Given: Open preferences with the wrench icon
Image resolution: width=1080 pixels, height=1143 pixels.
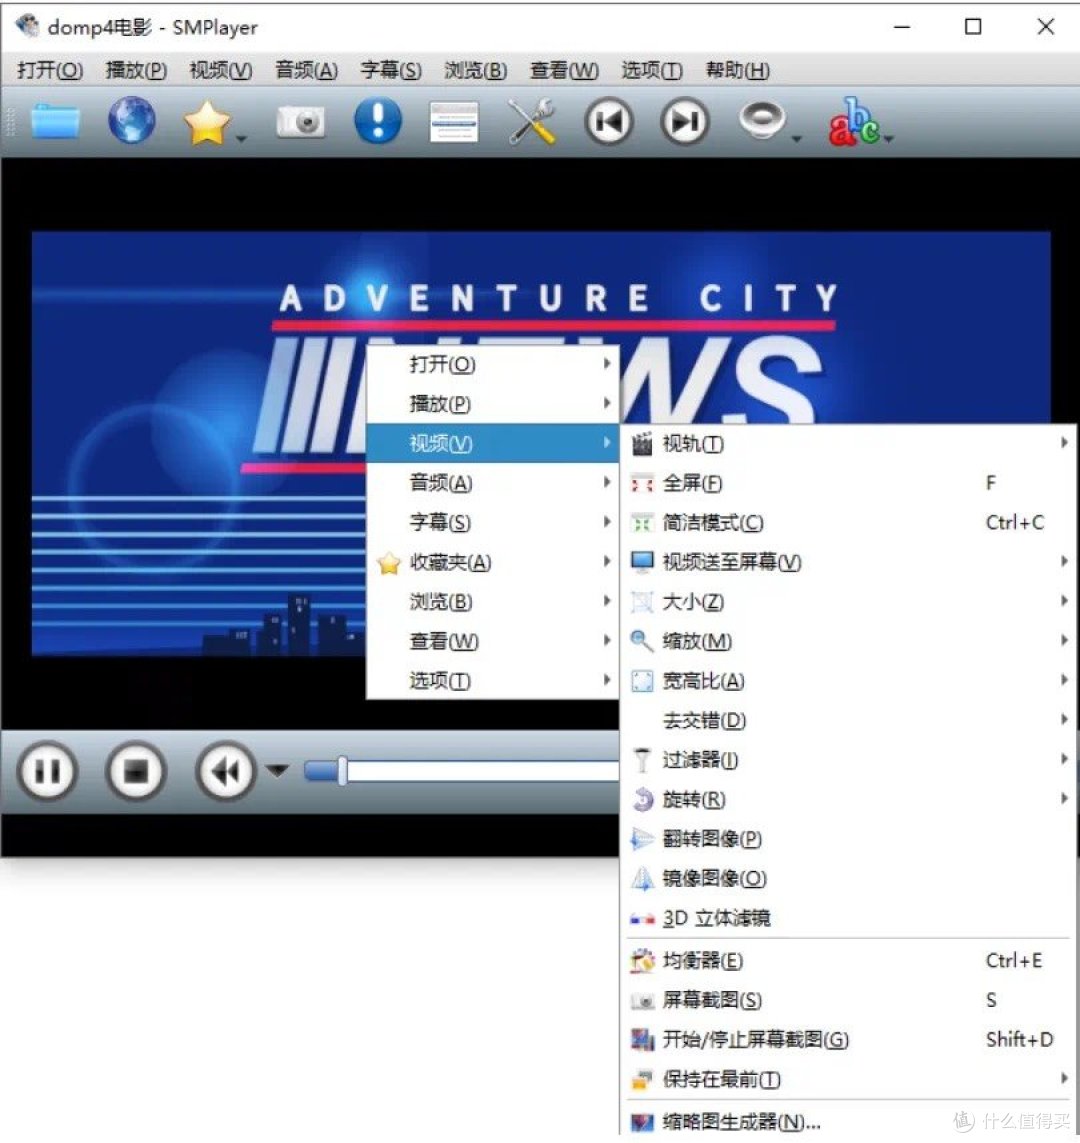Looking at the screenshot, I should [x=531, y=123].
